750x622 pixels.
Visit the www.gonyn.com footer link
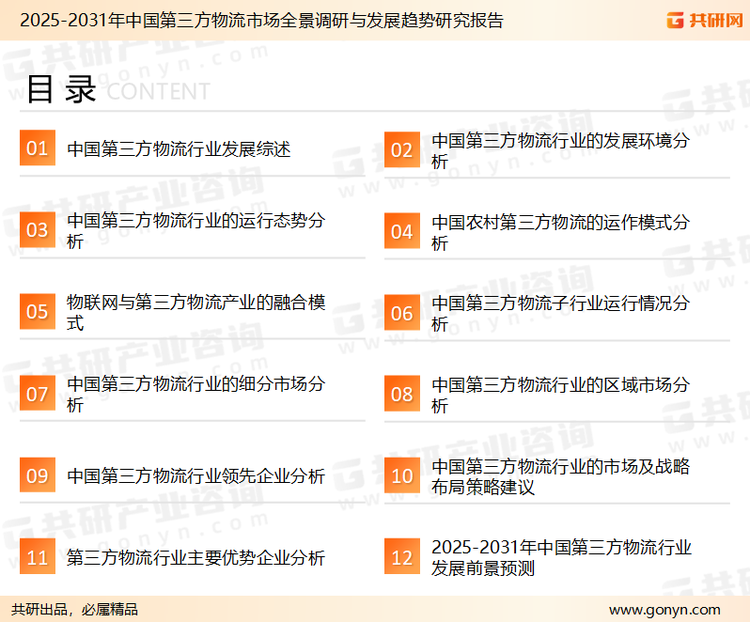pyautogui.click(x=664, y=610)
